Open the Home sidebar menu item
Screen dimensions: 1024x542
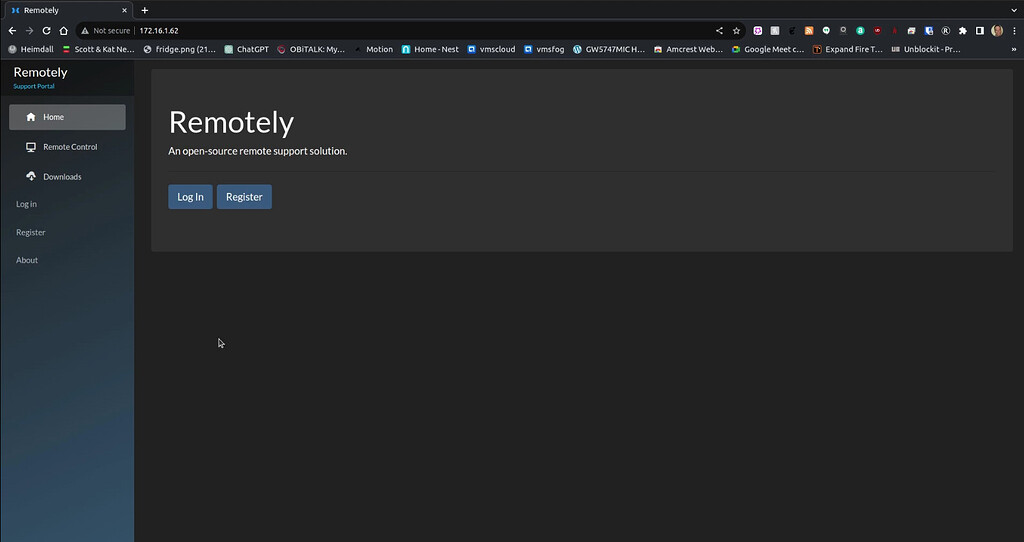point(67,117)
